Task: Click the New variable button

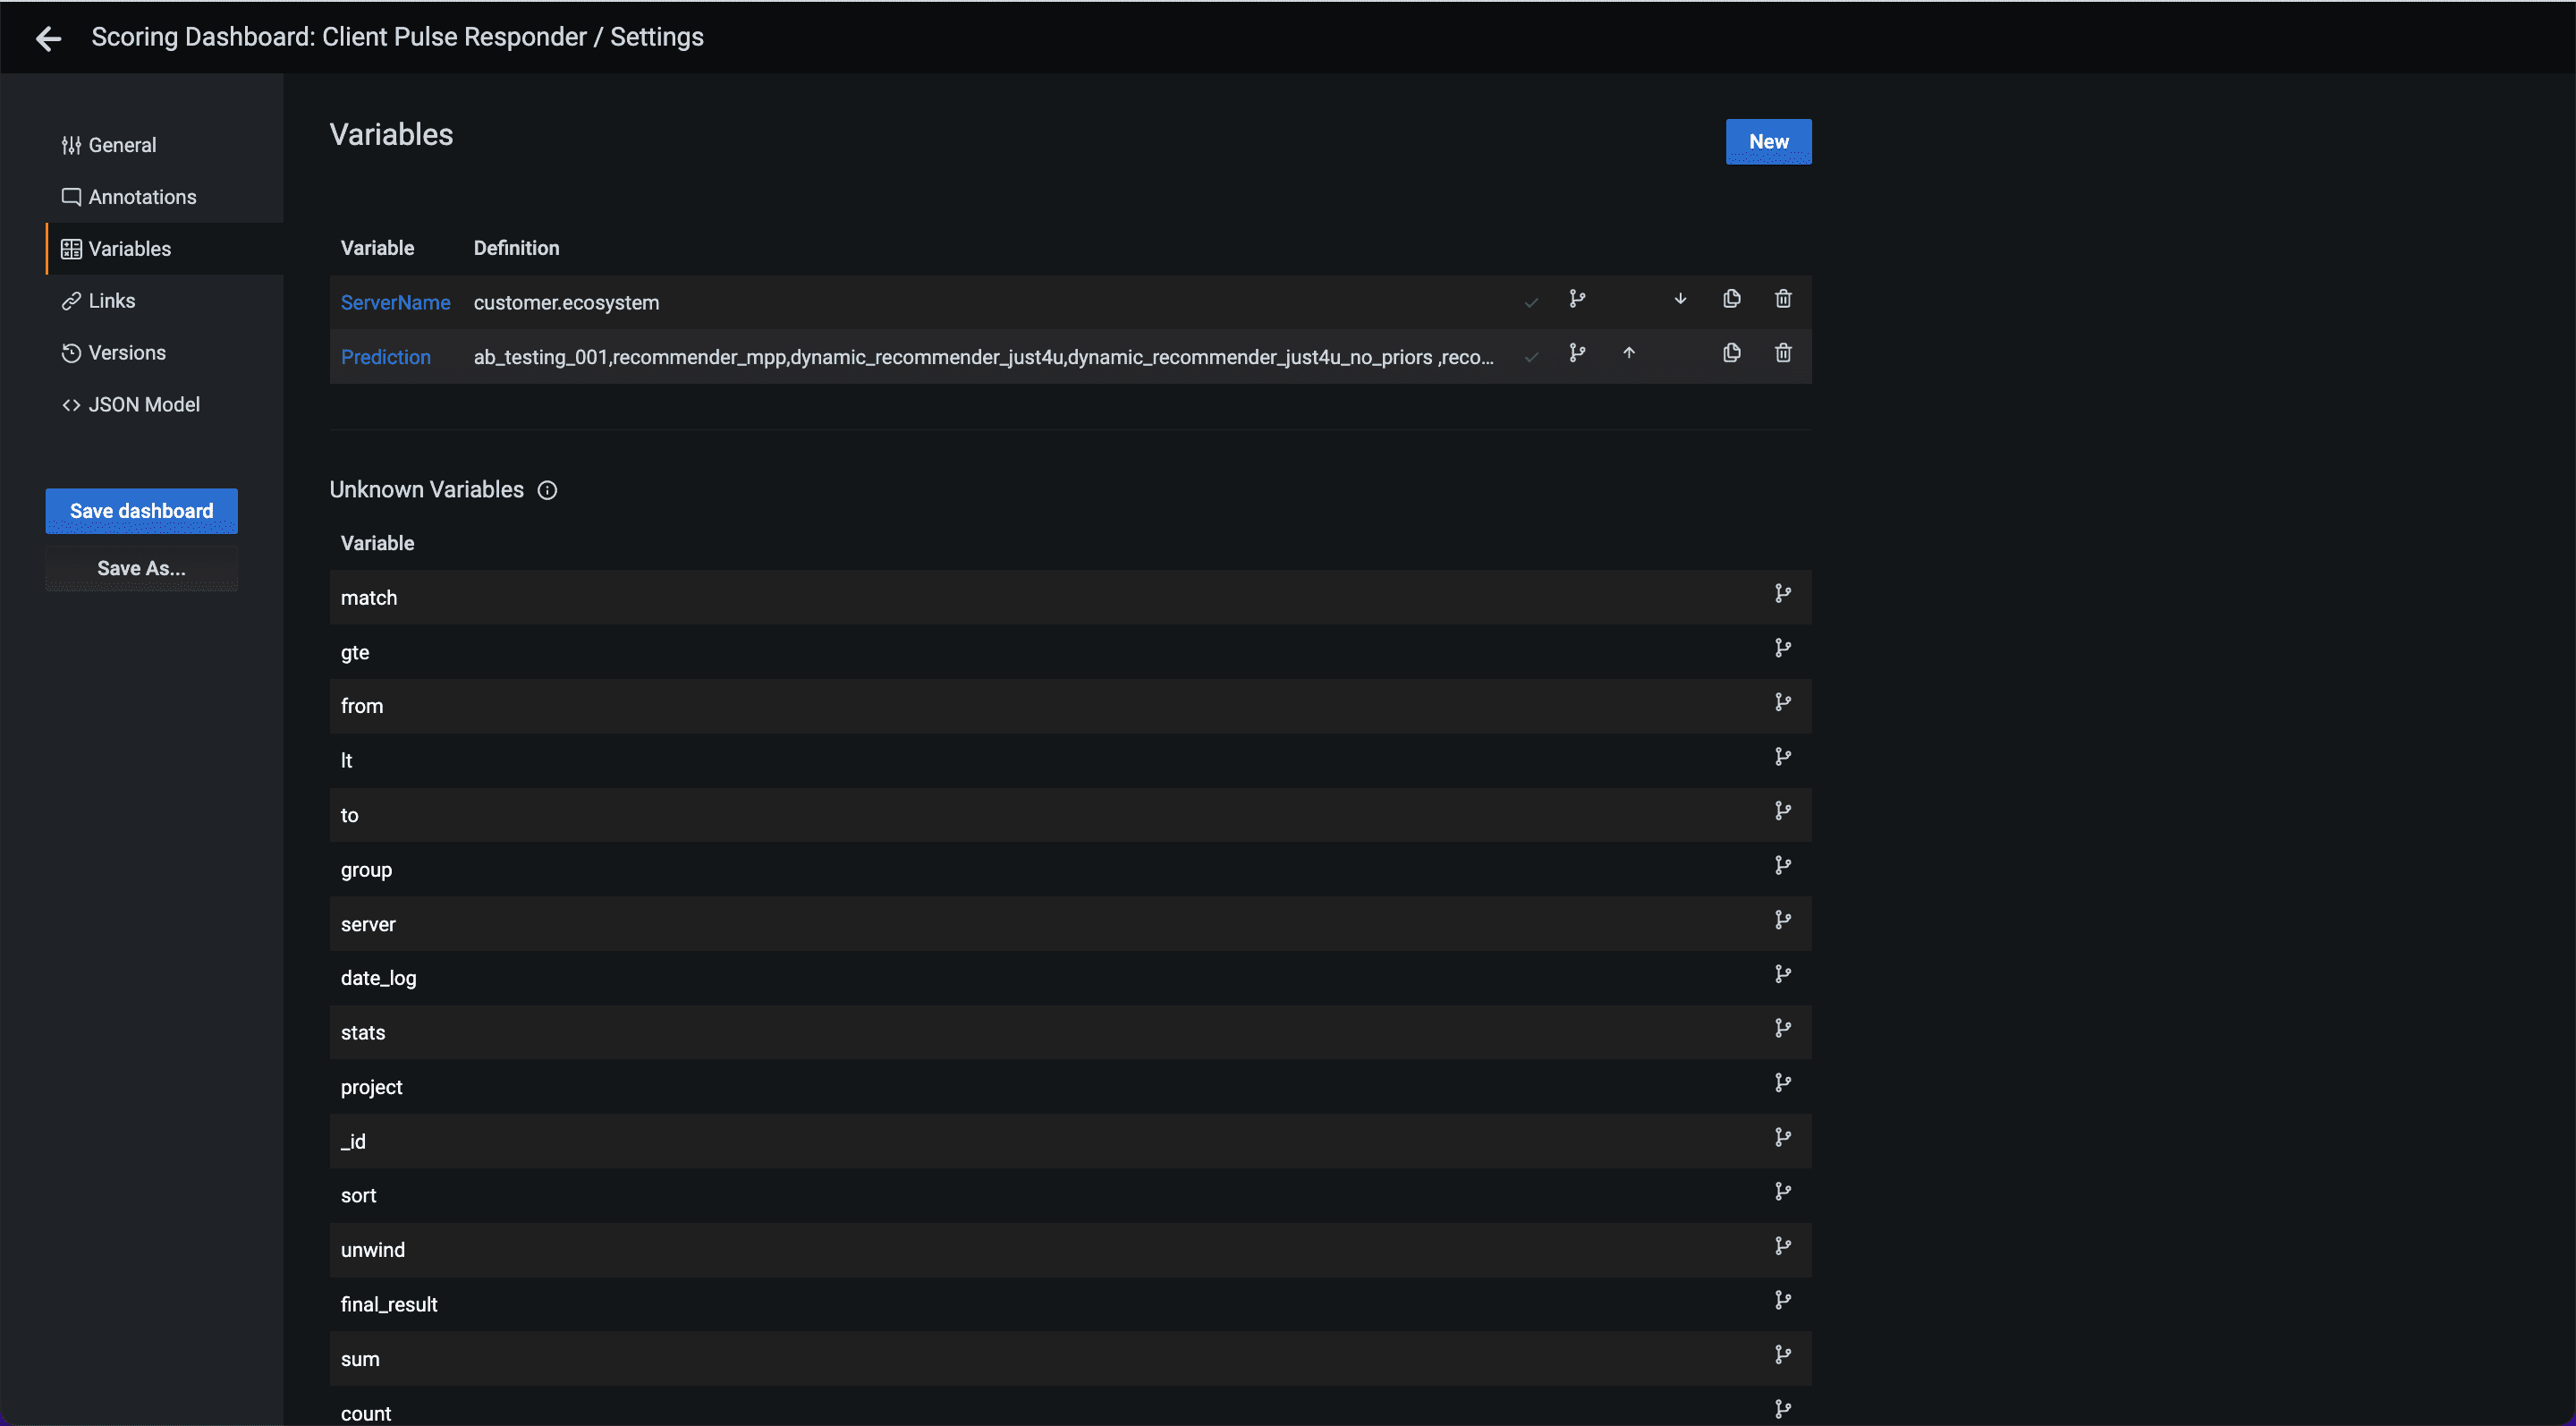Action: (x=1767, y=141)
